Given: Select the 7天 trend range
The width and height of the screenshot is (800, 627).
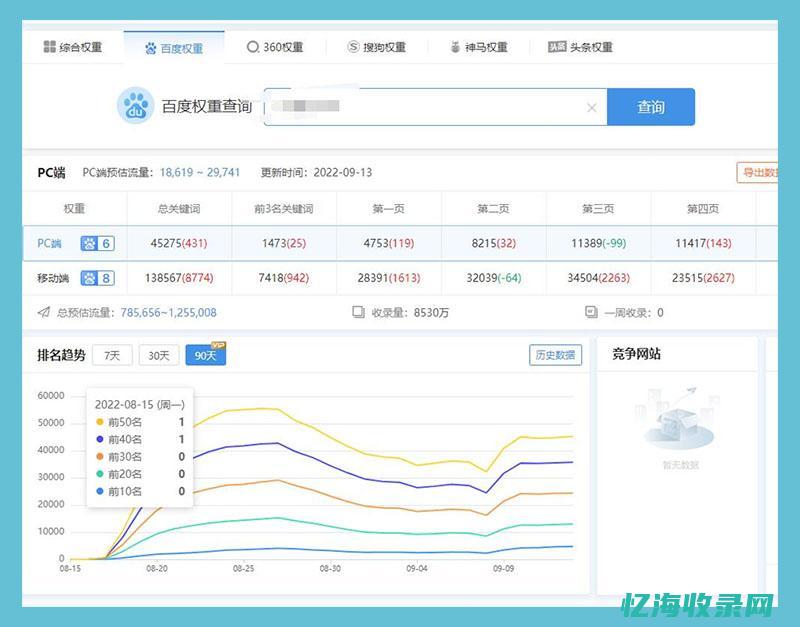Looking at the screenshot, I should (x=113, y=354).
